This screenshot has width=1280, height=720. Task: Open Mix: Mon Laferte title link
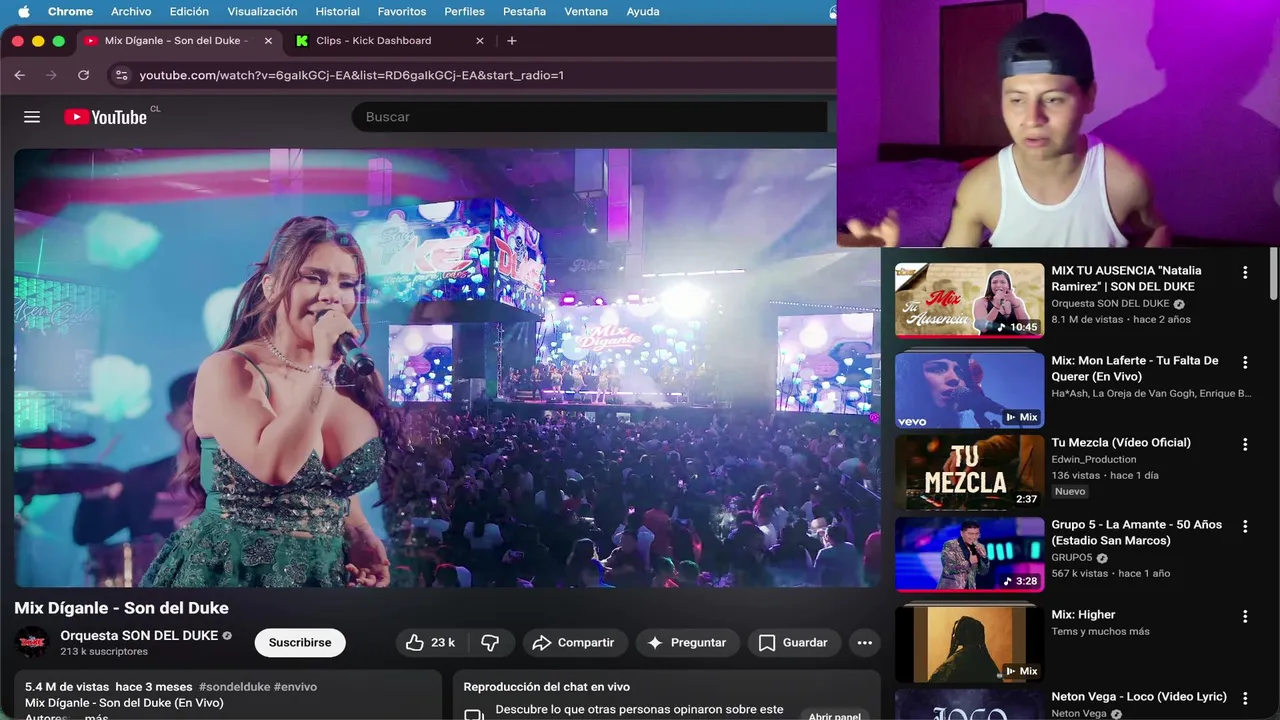pyautogui.click(x=1135, y=368)
